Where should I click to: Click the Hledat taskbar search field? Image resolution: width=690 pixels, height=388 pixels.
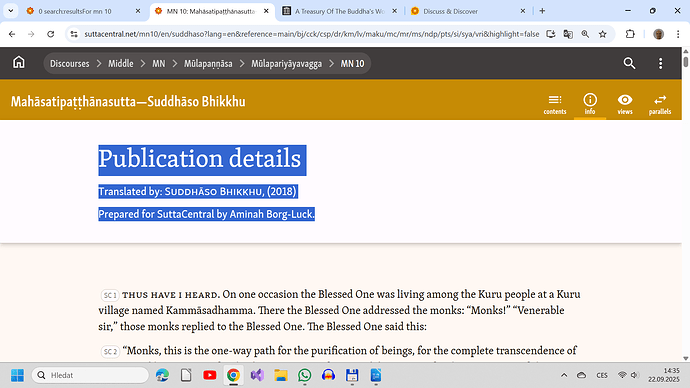click(x=91, y=375)
